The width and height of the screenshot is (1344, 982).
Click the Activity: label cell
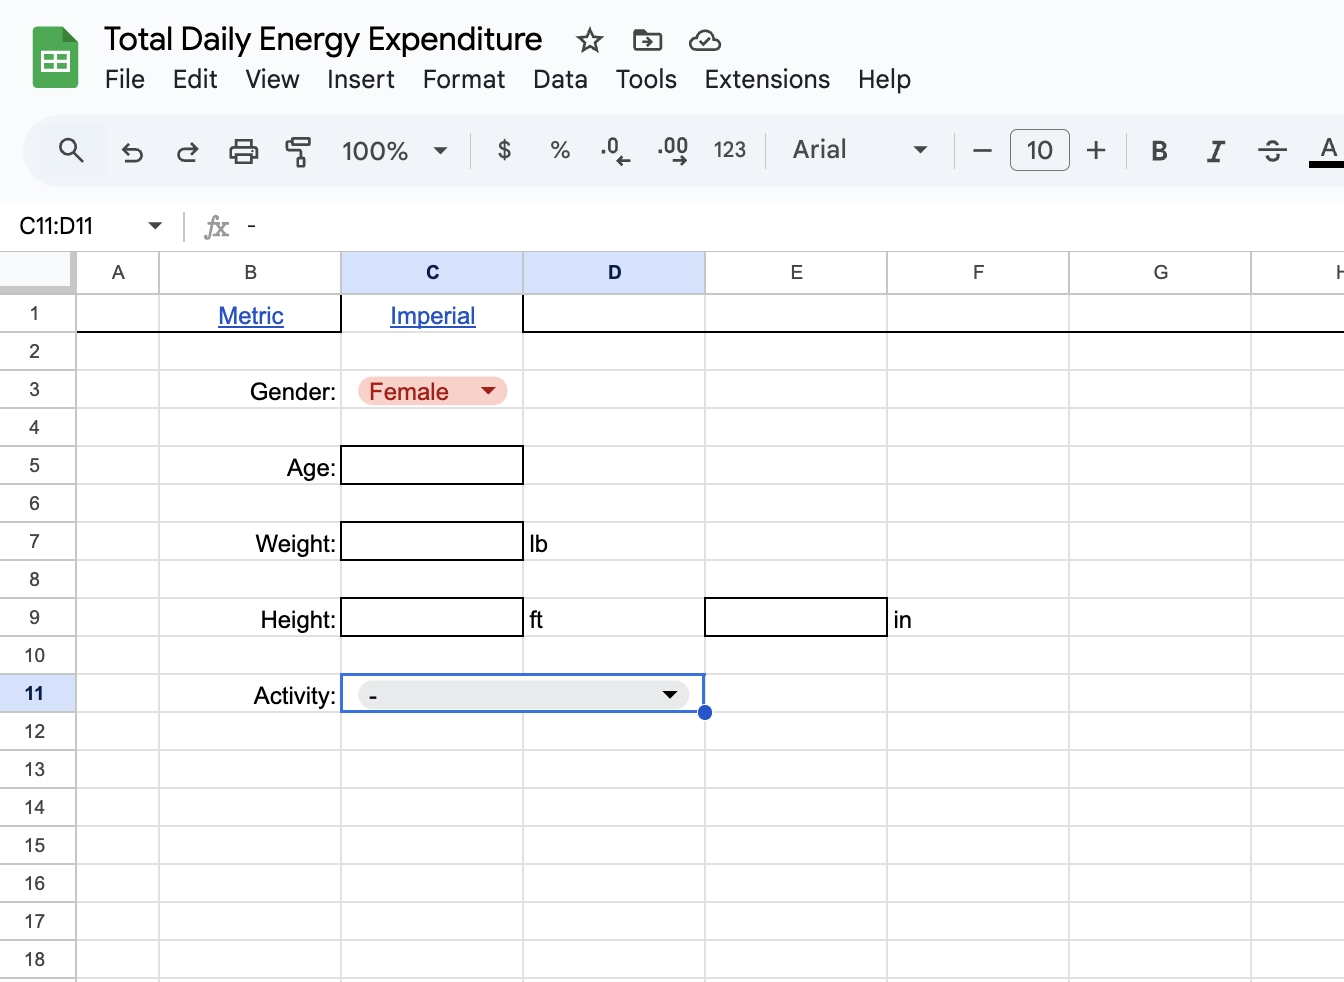point(250,694)
